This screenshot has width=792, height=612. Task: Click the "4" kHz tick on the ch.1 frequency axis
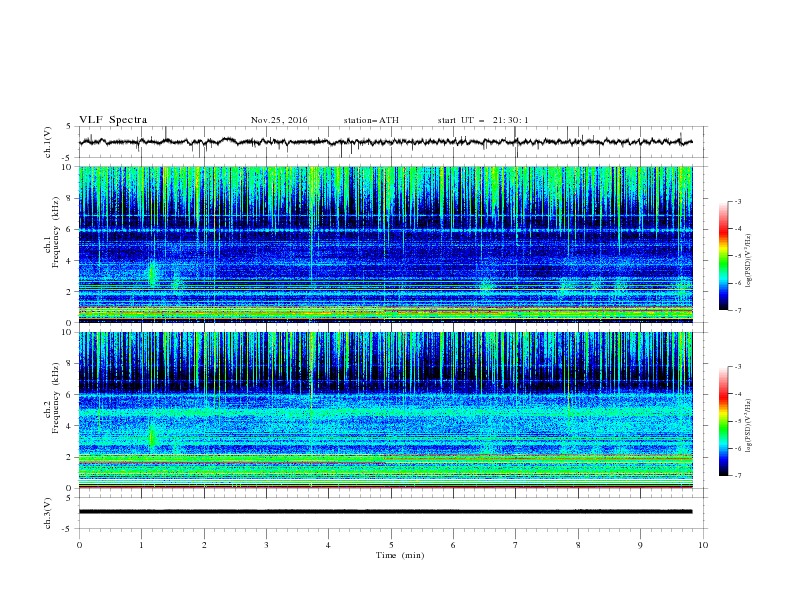coord(70,261)
